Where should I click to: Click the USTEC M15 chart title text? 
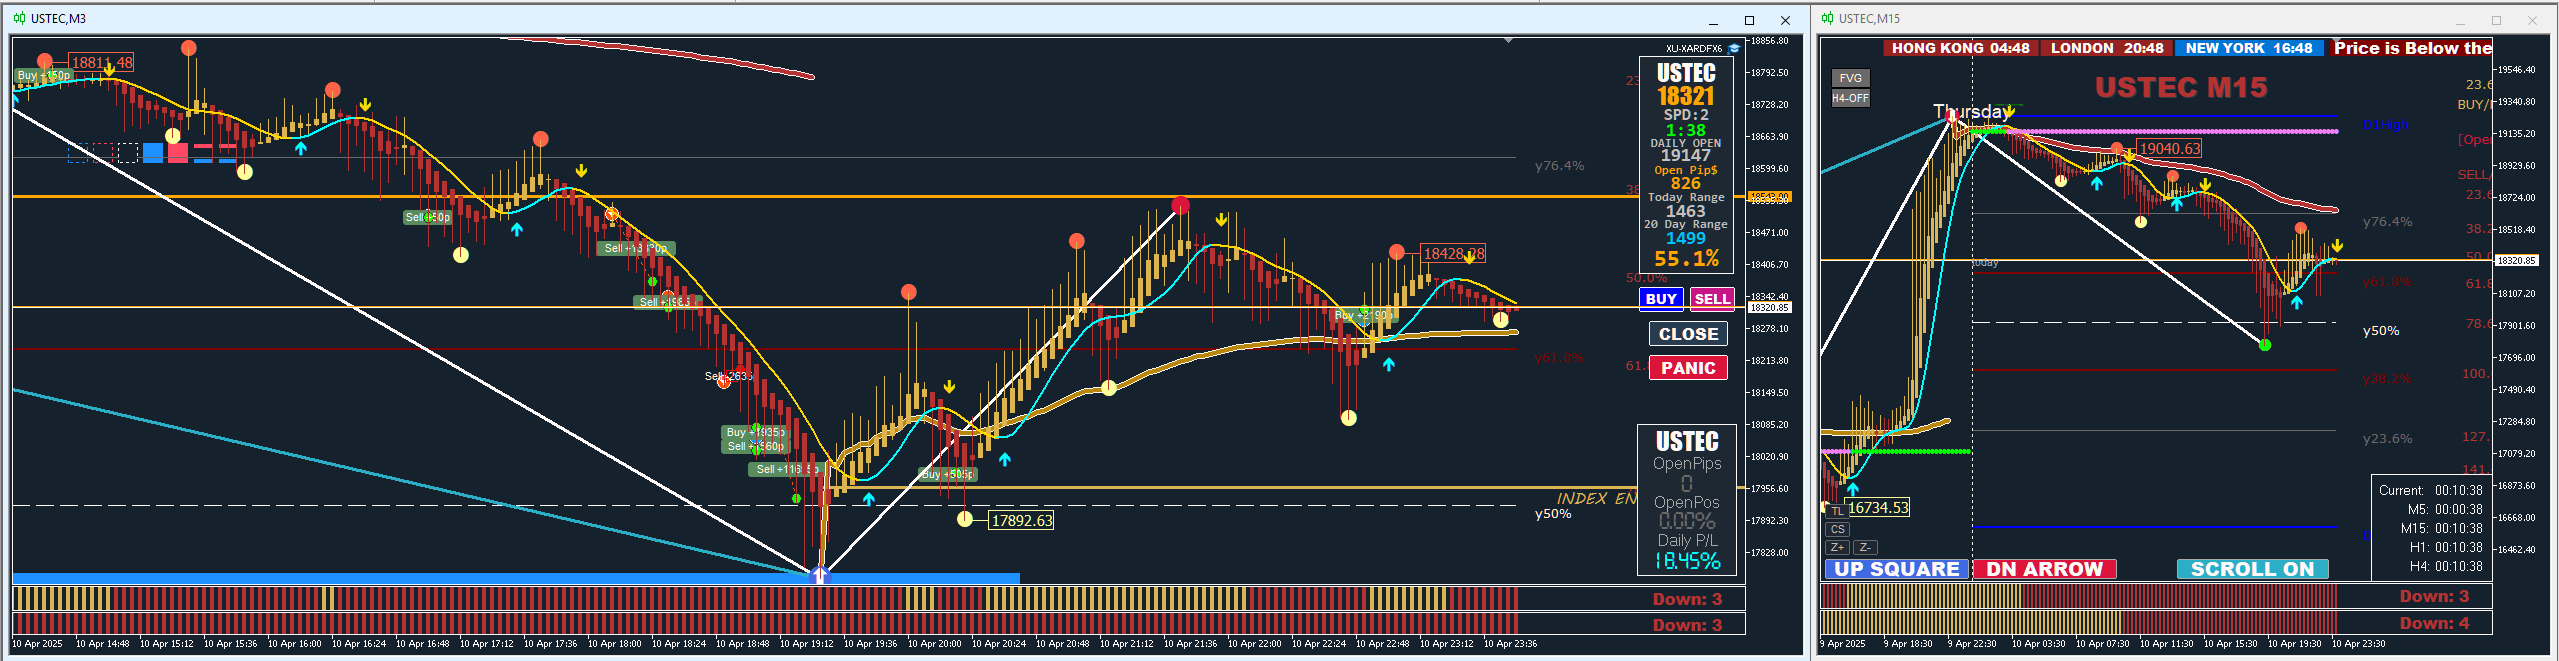[2181, 88]
